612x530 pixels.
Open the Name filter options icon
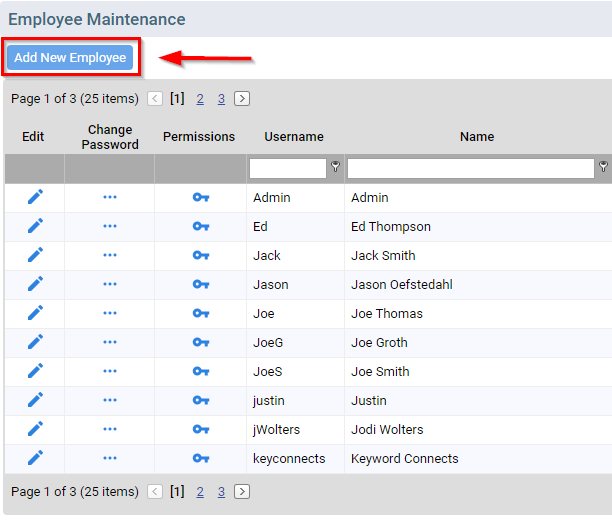(603, 167)
